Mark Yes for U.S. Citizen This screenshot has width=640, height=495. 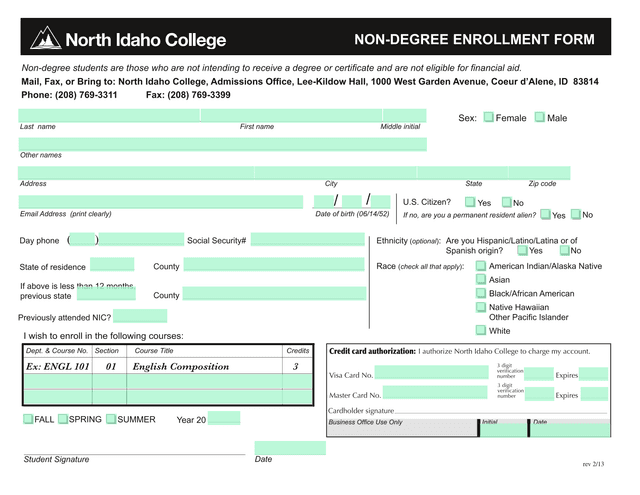tap(470, 202)
